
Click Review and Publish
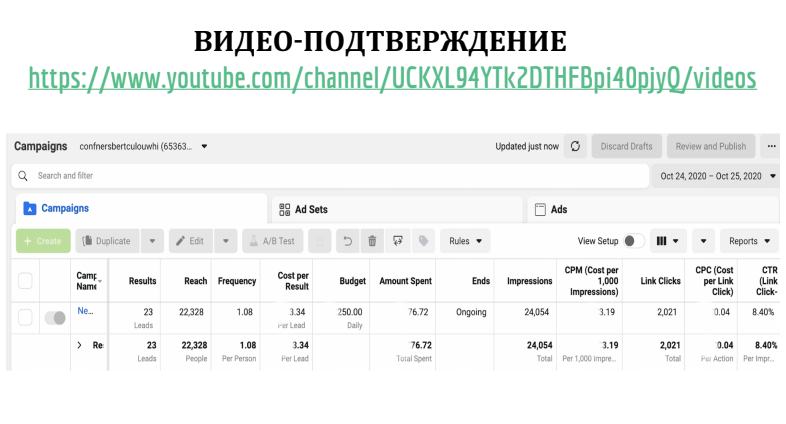(711, 146)
